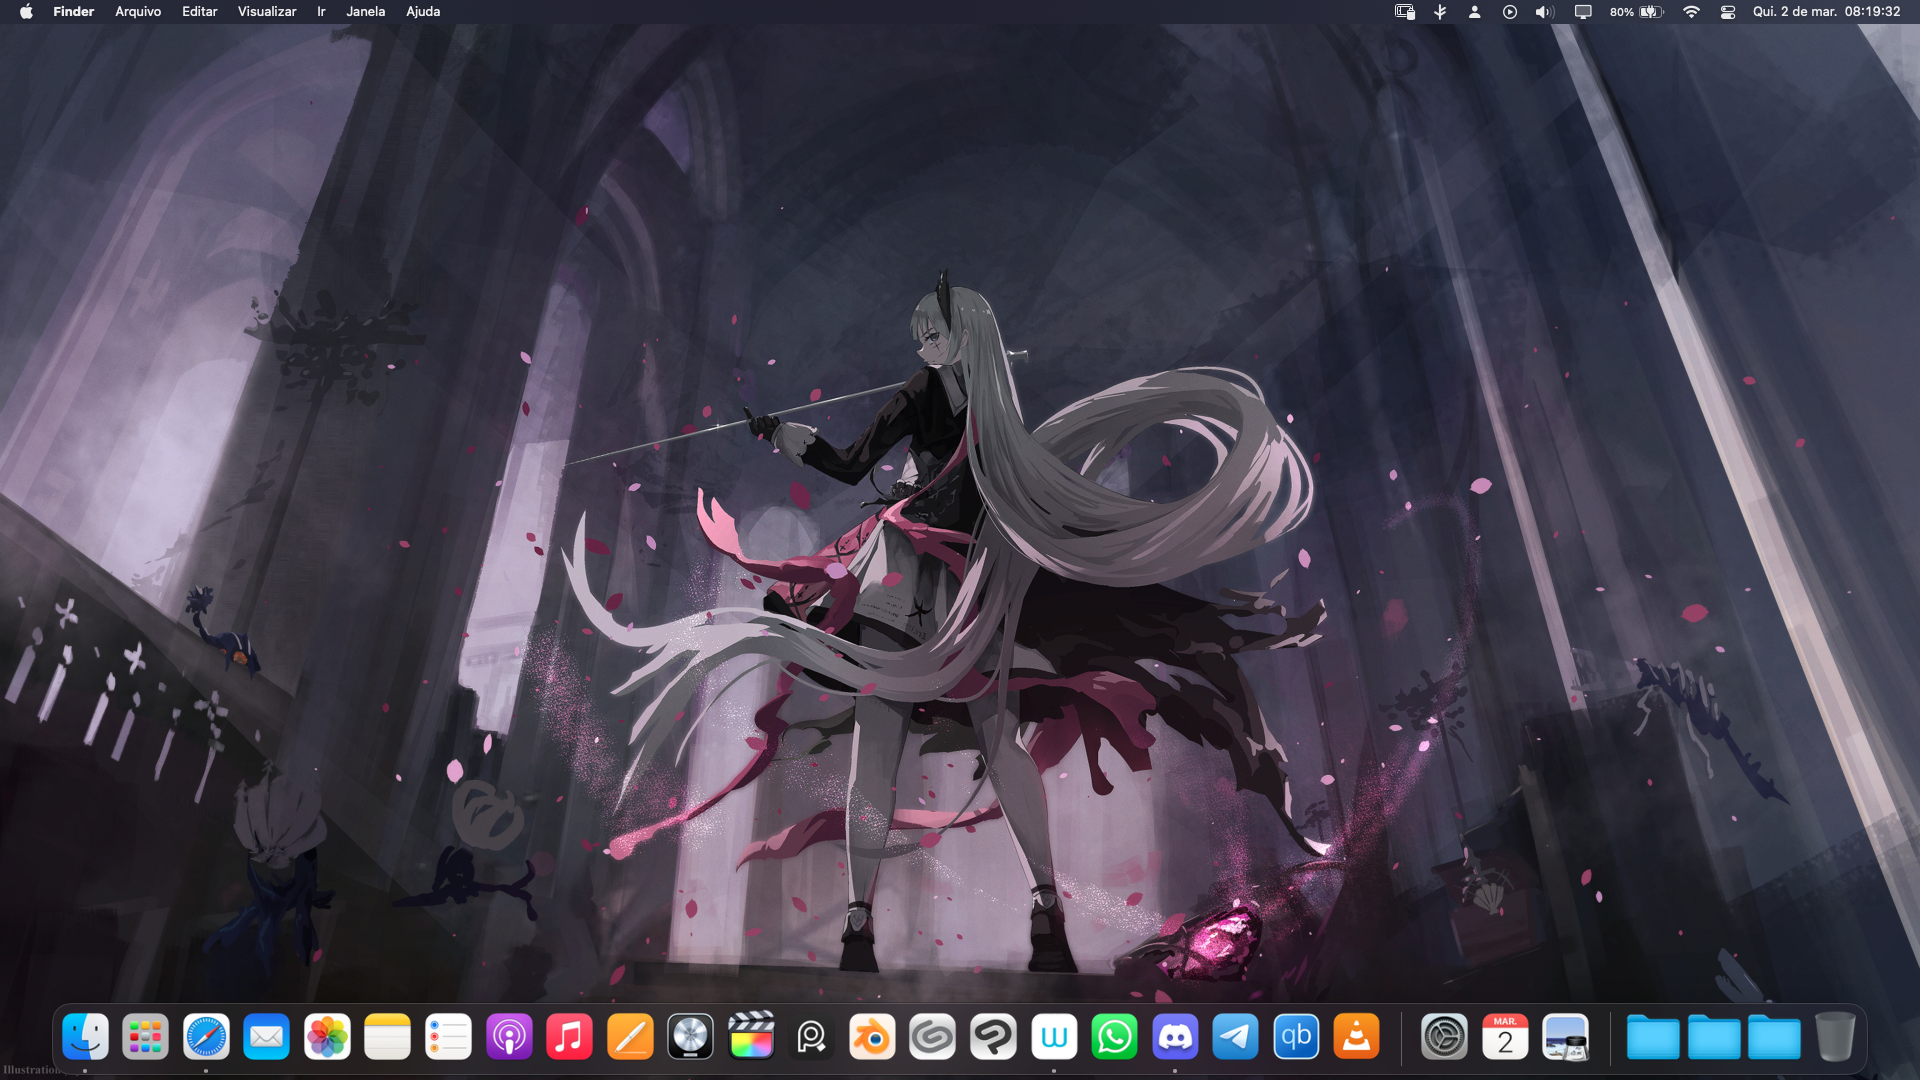This screenshot has height=1080, width=1920.
Task: Expand the first folder stack in dock
Action: [x=1652, y=1037]
